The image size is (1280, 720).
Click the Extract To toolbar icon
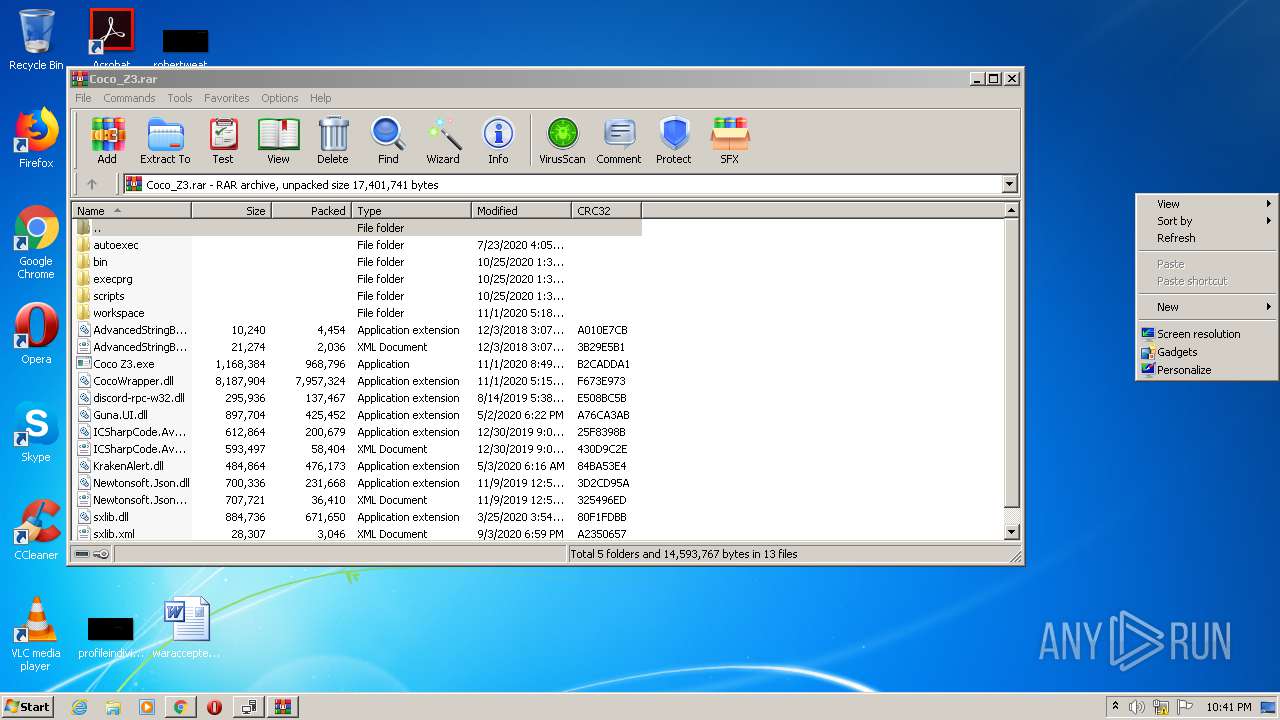pos(165,140)
